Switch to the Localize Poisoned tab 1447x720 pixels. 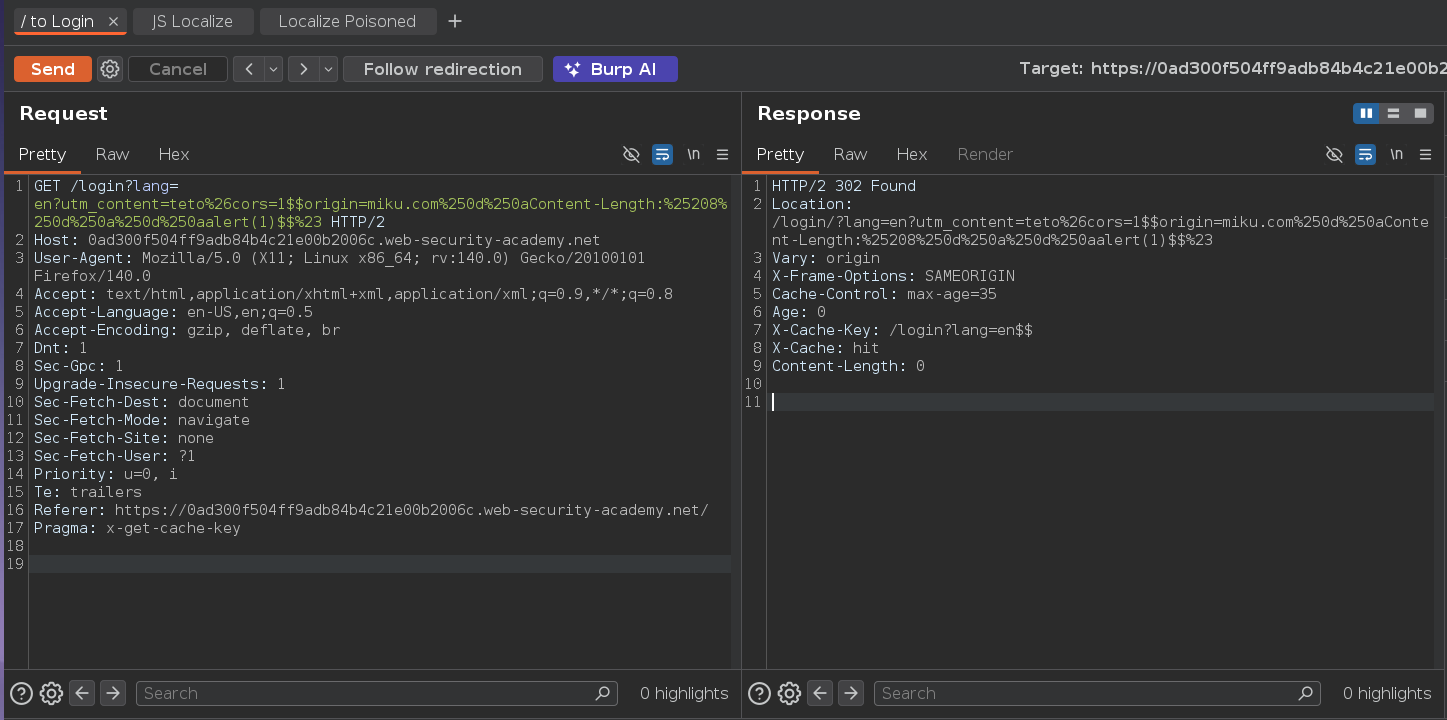[x=347, y=21]
